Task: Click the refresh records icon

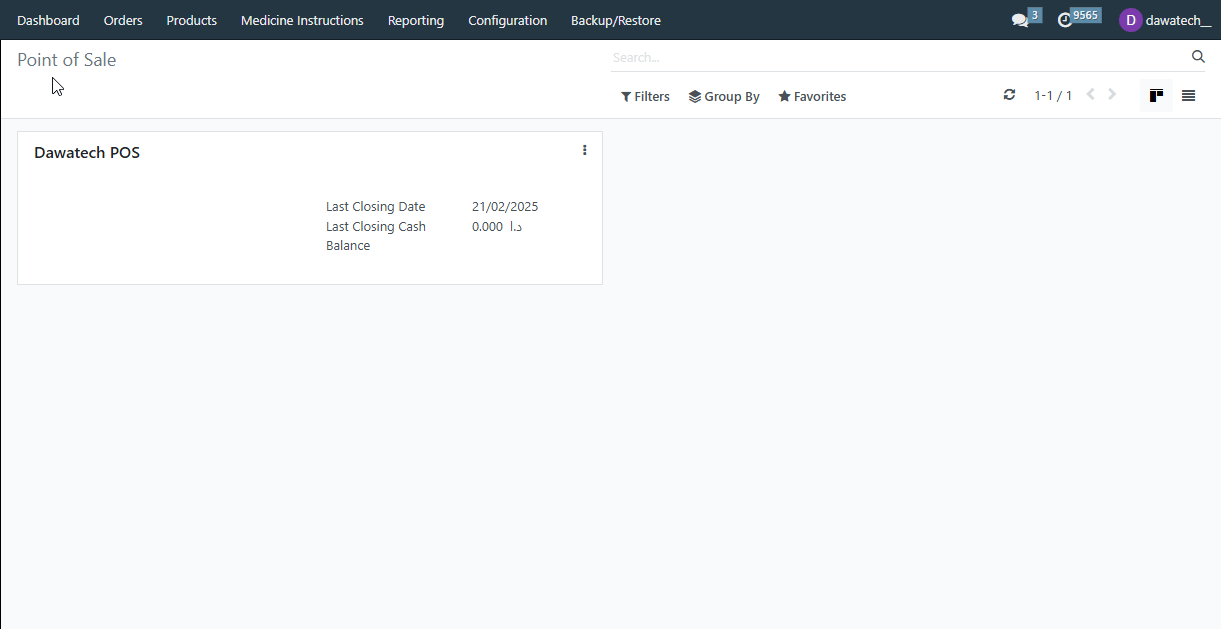Action: (x=1009, y=95)
